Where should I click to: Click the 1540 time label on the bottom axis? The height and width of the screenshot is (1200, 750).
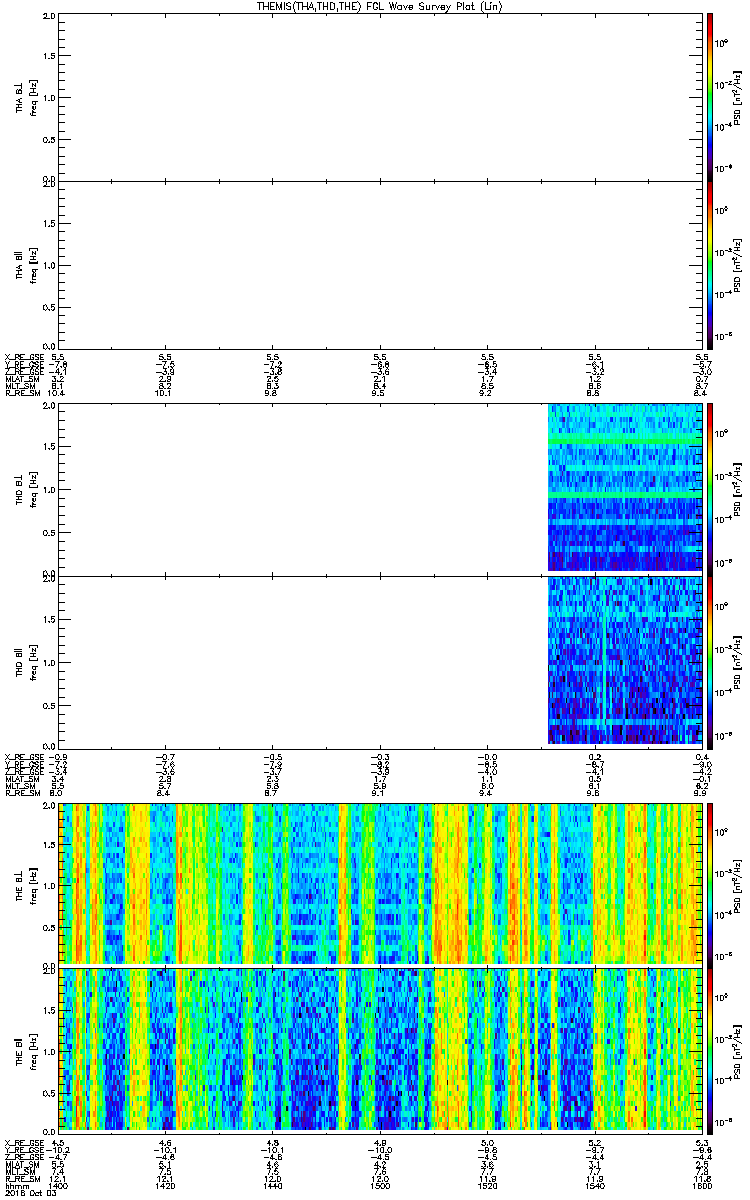[x=593, y=1184]
